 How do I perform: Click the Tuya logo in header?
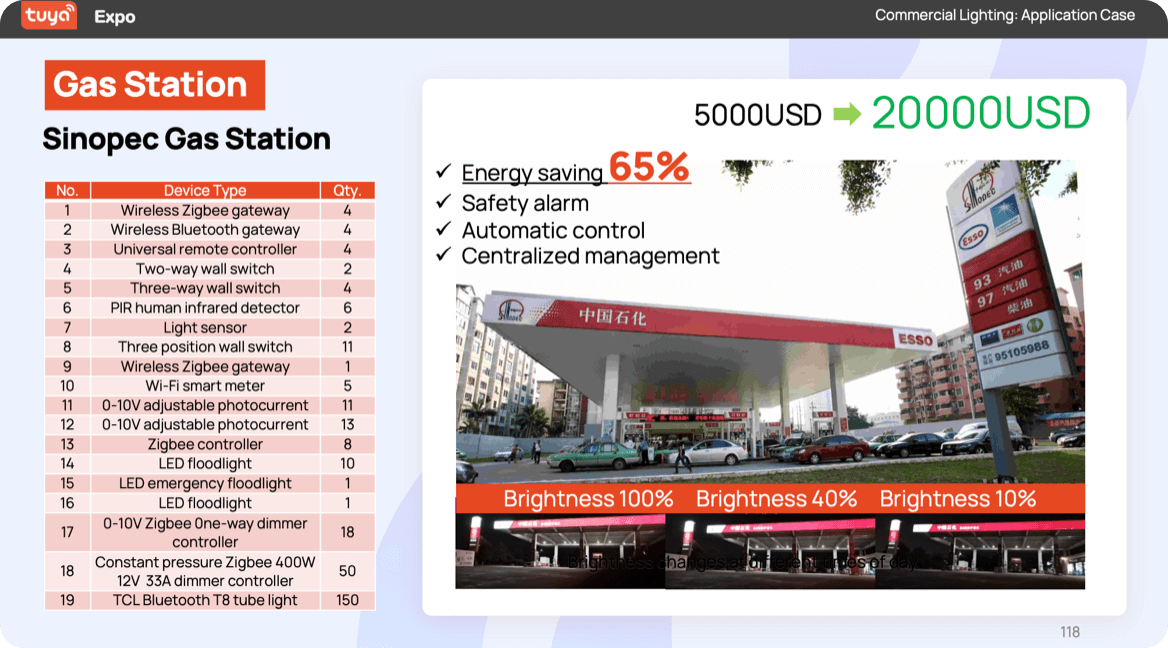coord(48,16)
